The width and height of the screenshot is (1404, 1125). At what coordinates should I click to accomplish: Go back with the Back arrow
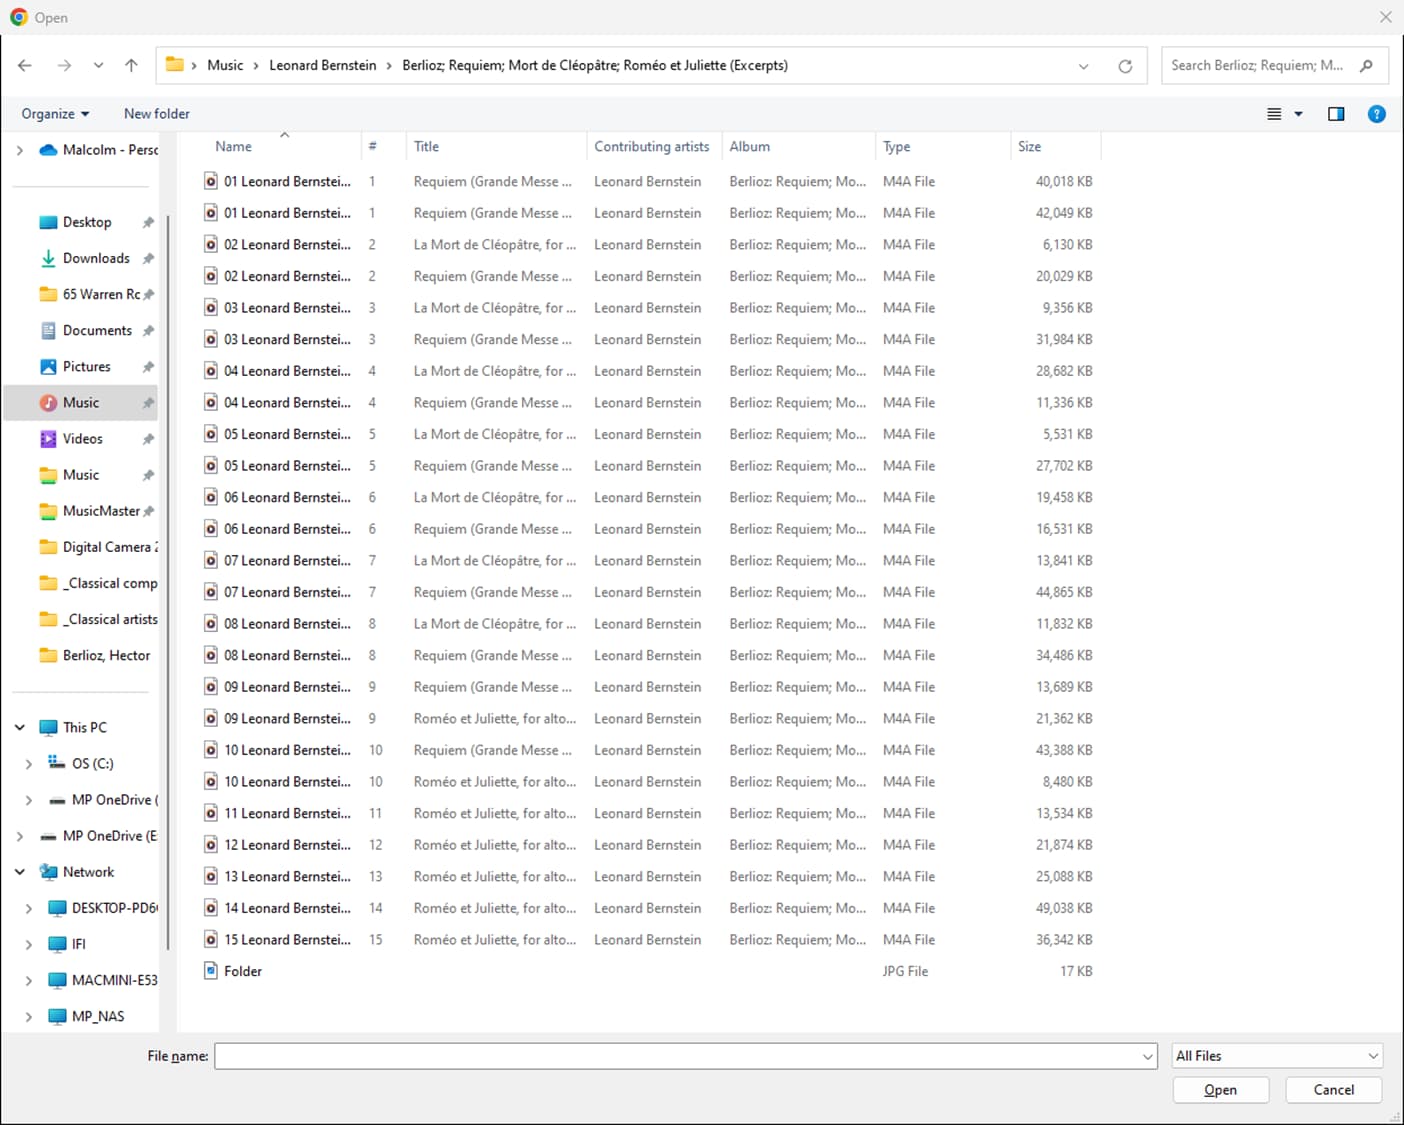click(25, 65)
